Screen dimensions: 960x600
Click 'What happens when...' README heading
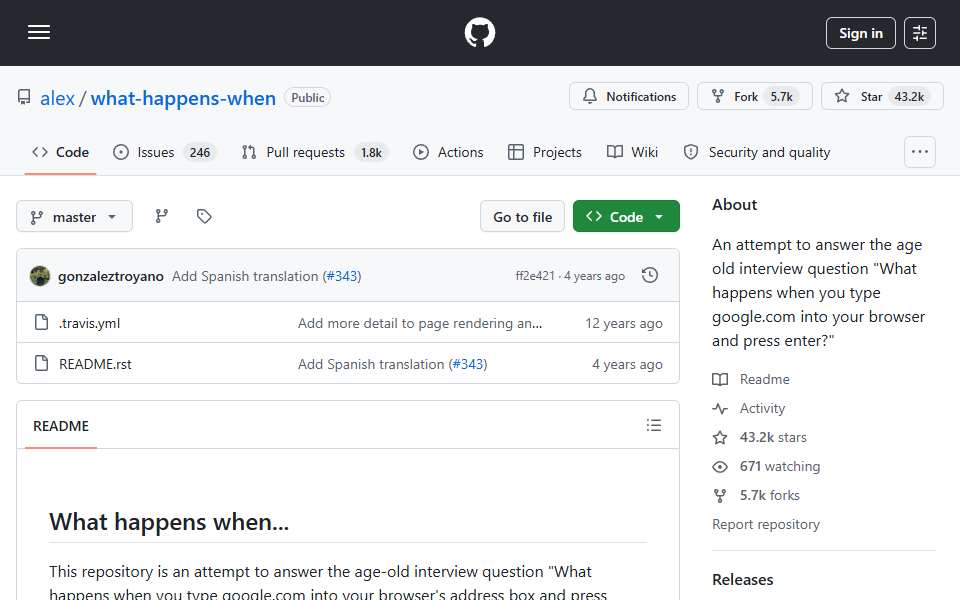tap(169, 522)
